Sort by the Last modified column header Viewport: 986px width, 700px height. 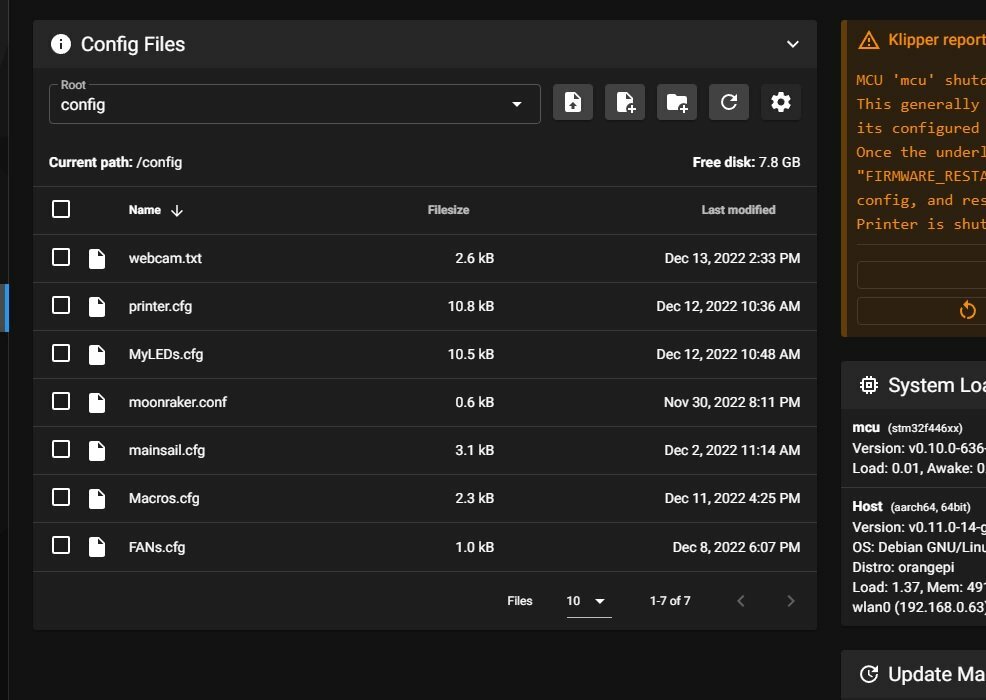pos(738,210)
